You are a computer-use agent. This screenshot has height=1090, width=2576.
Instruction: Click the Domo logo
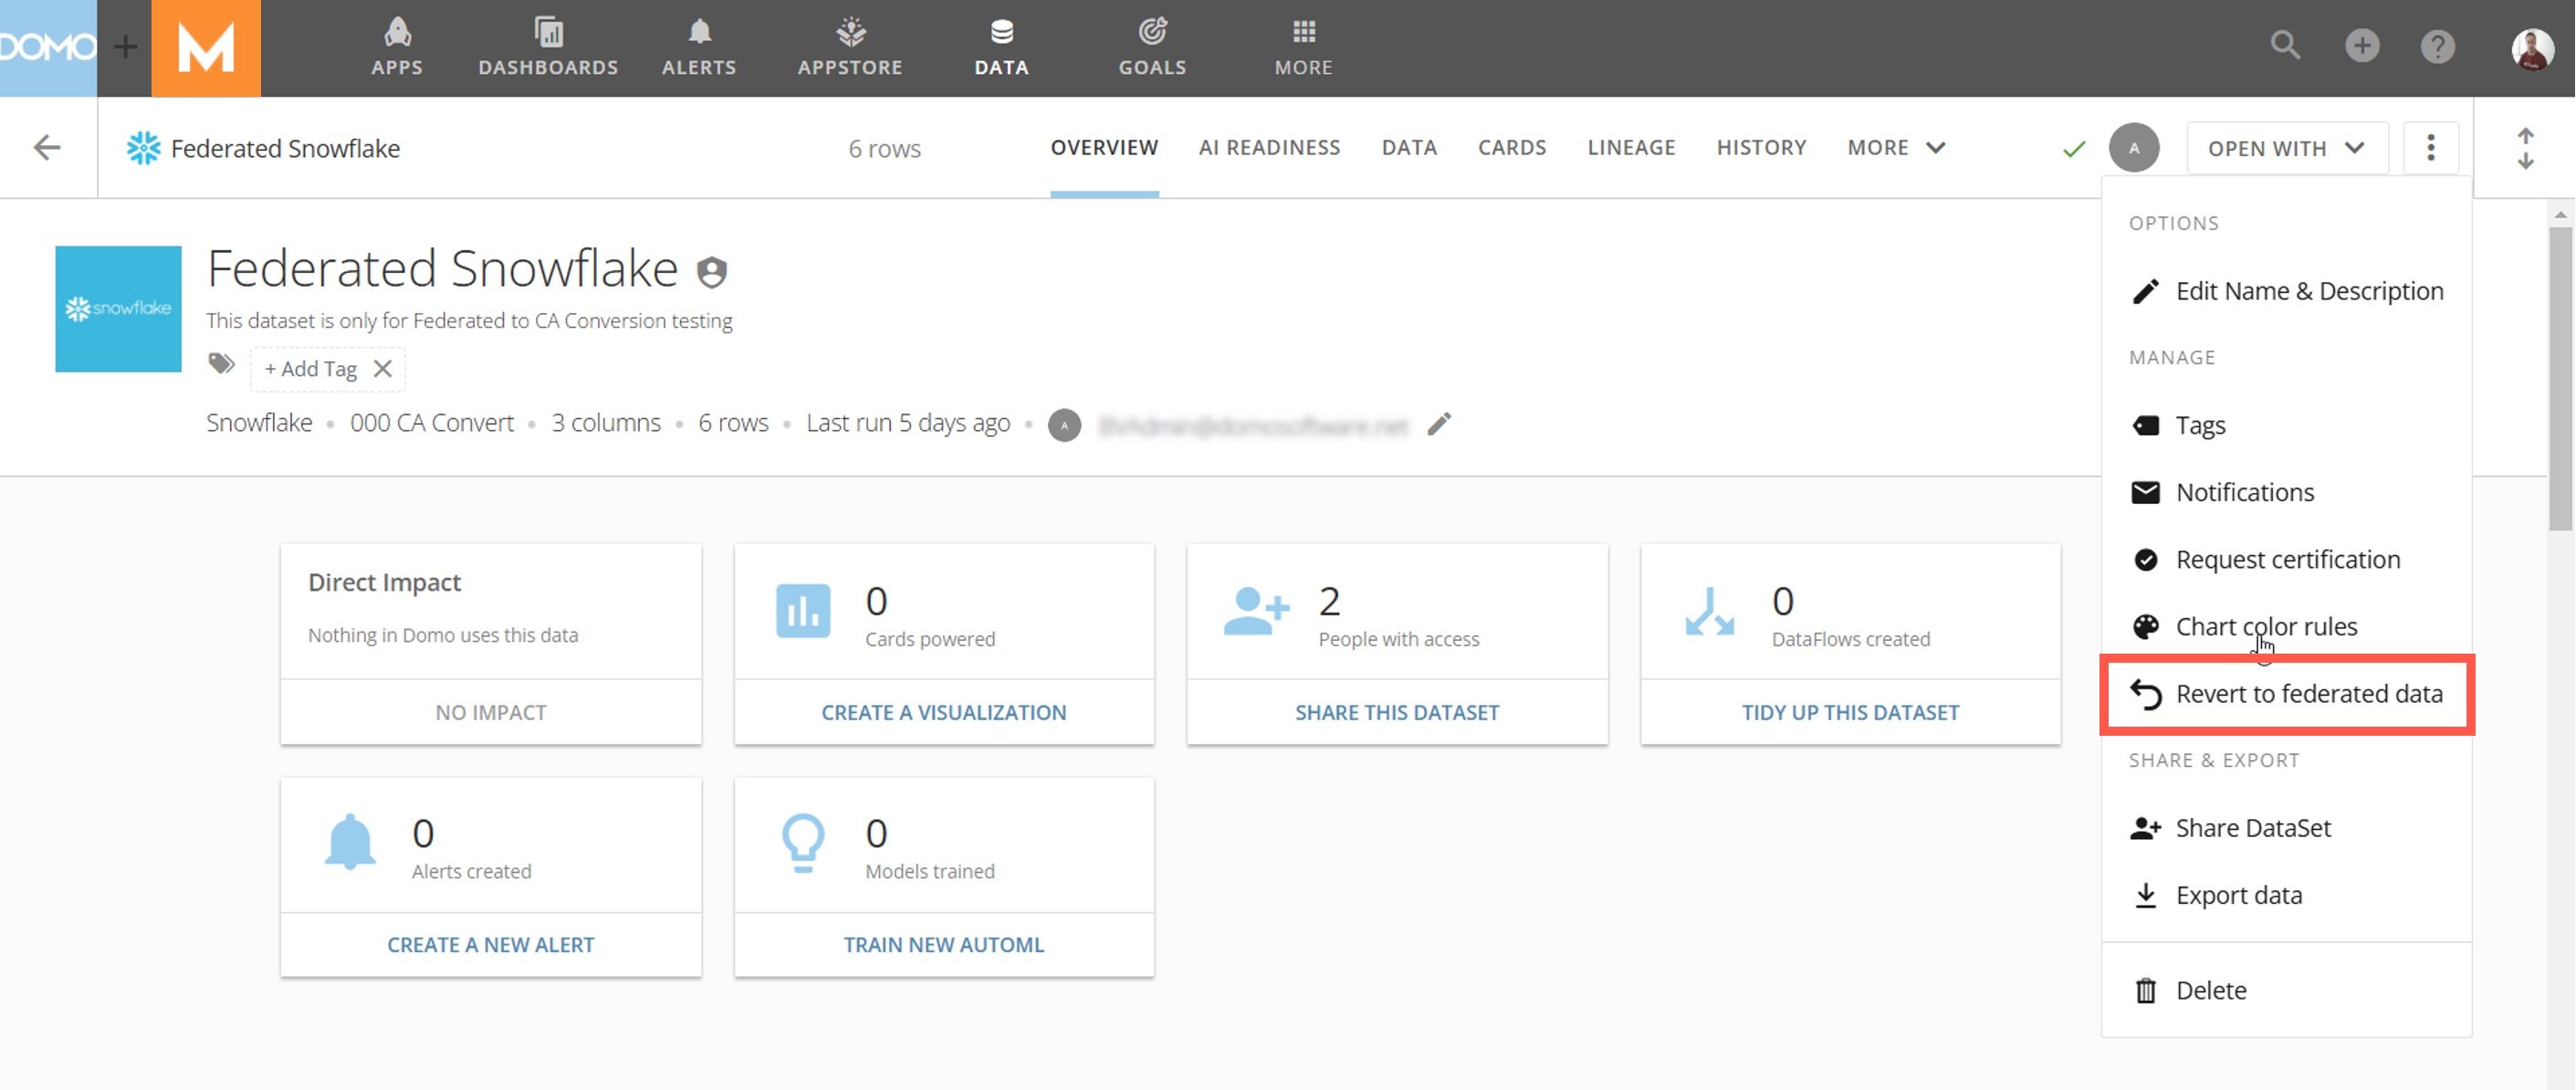[x=48, y=47]
